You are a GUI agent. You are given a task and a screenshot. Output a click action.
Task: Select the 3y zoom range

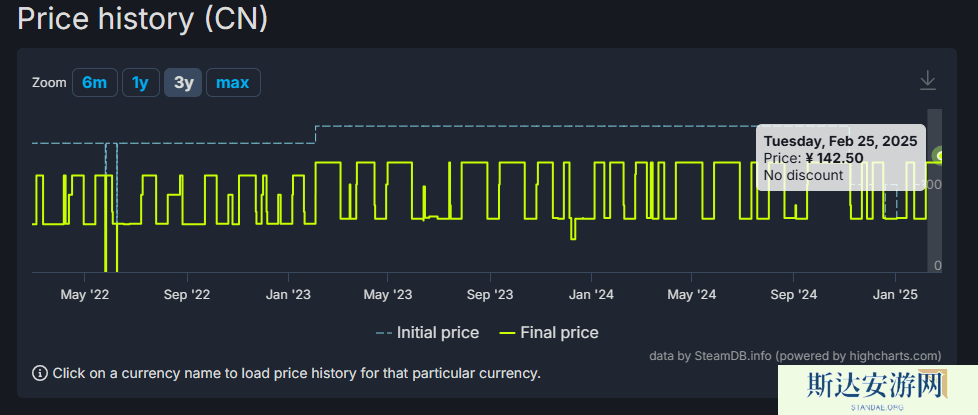pyautogui.click(x=183, y=82)
